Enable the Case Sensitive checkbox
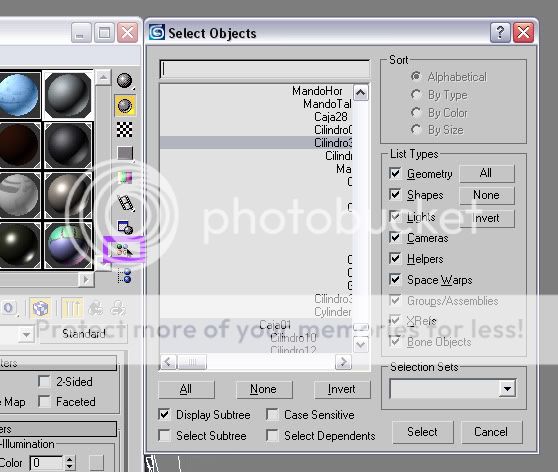The image size is (558, 472). (x=272, y=415)
